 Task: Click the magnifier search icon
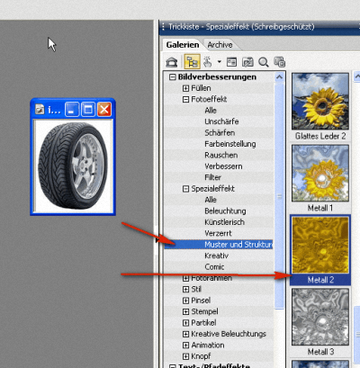coord(264,62)
